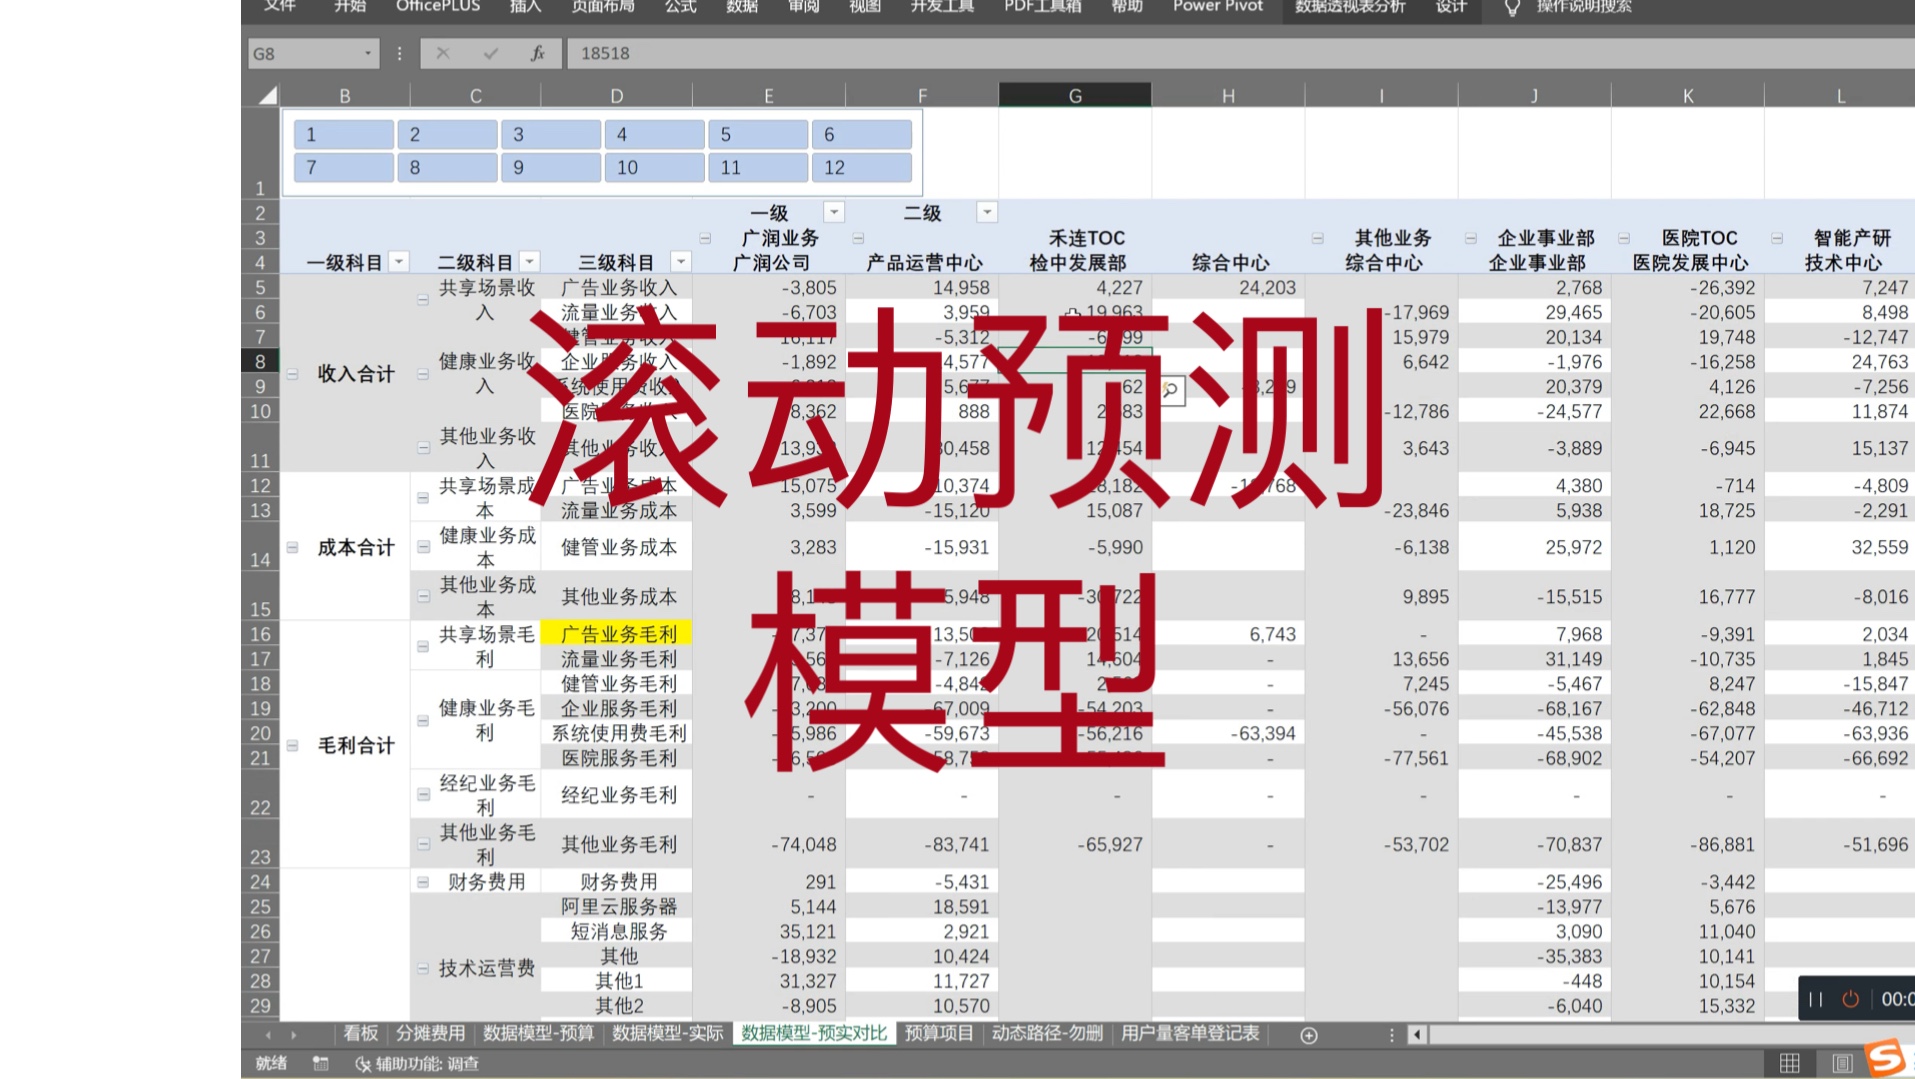1915x1079 pixels.
Task: Select month 12 in the slicer
Action: [861, 167]
